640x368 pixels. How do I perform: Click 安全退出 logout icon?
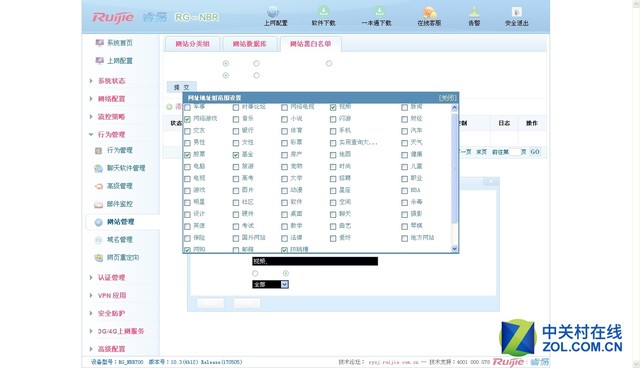click(x=516, y=16)
